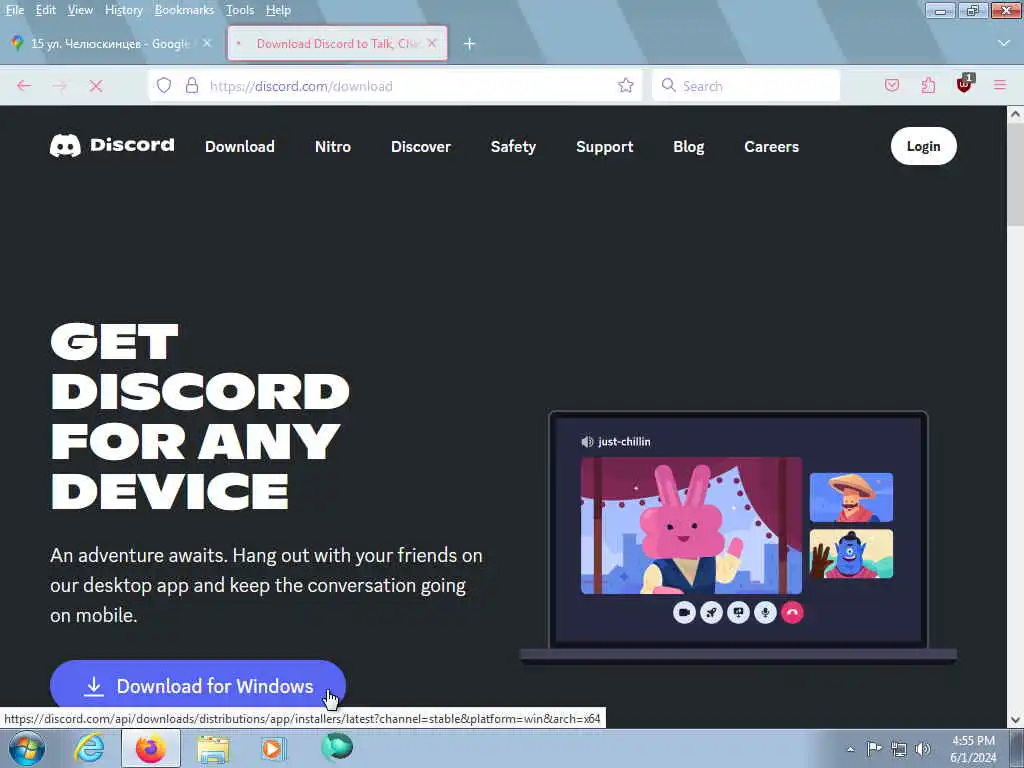Open the media player taskbar icon
The width and height of the screenshot is (1024, 768).
coord(274,748)
